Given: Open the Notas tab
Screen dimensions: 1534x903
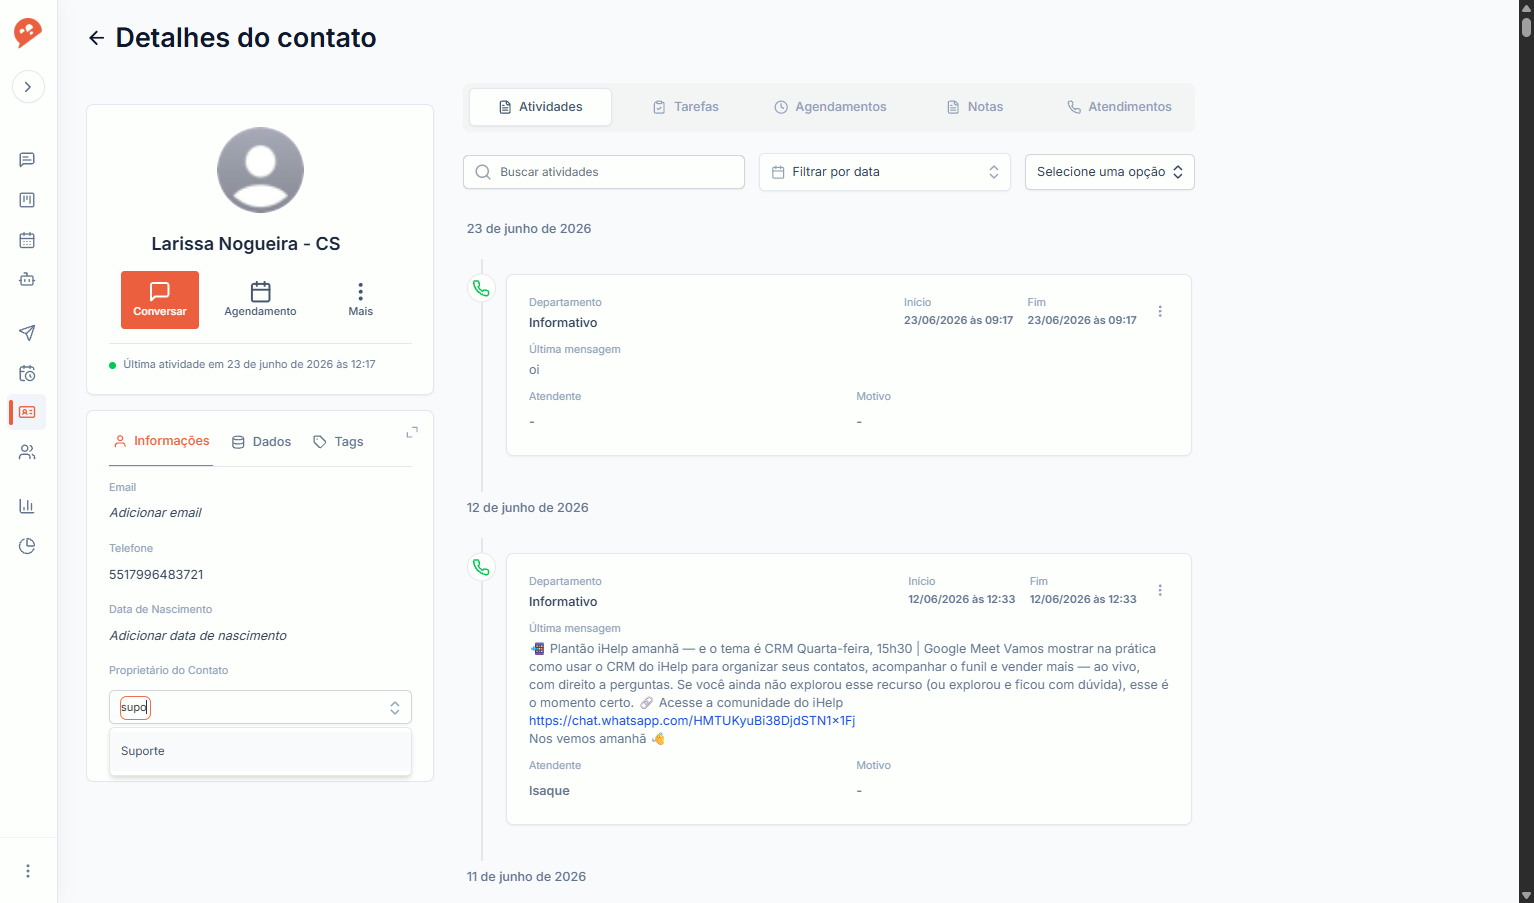Looking at the screenshot, I should 975,107.
